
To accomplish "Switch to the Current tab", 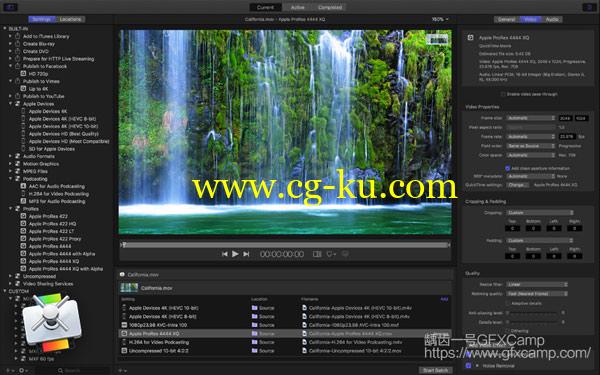I will [265, 7].
